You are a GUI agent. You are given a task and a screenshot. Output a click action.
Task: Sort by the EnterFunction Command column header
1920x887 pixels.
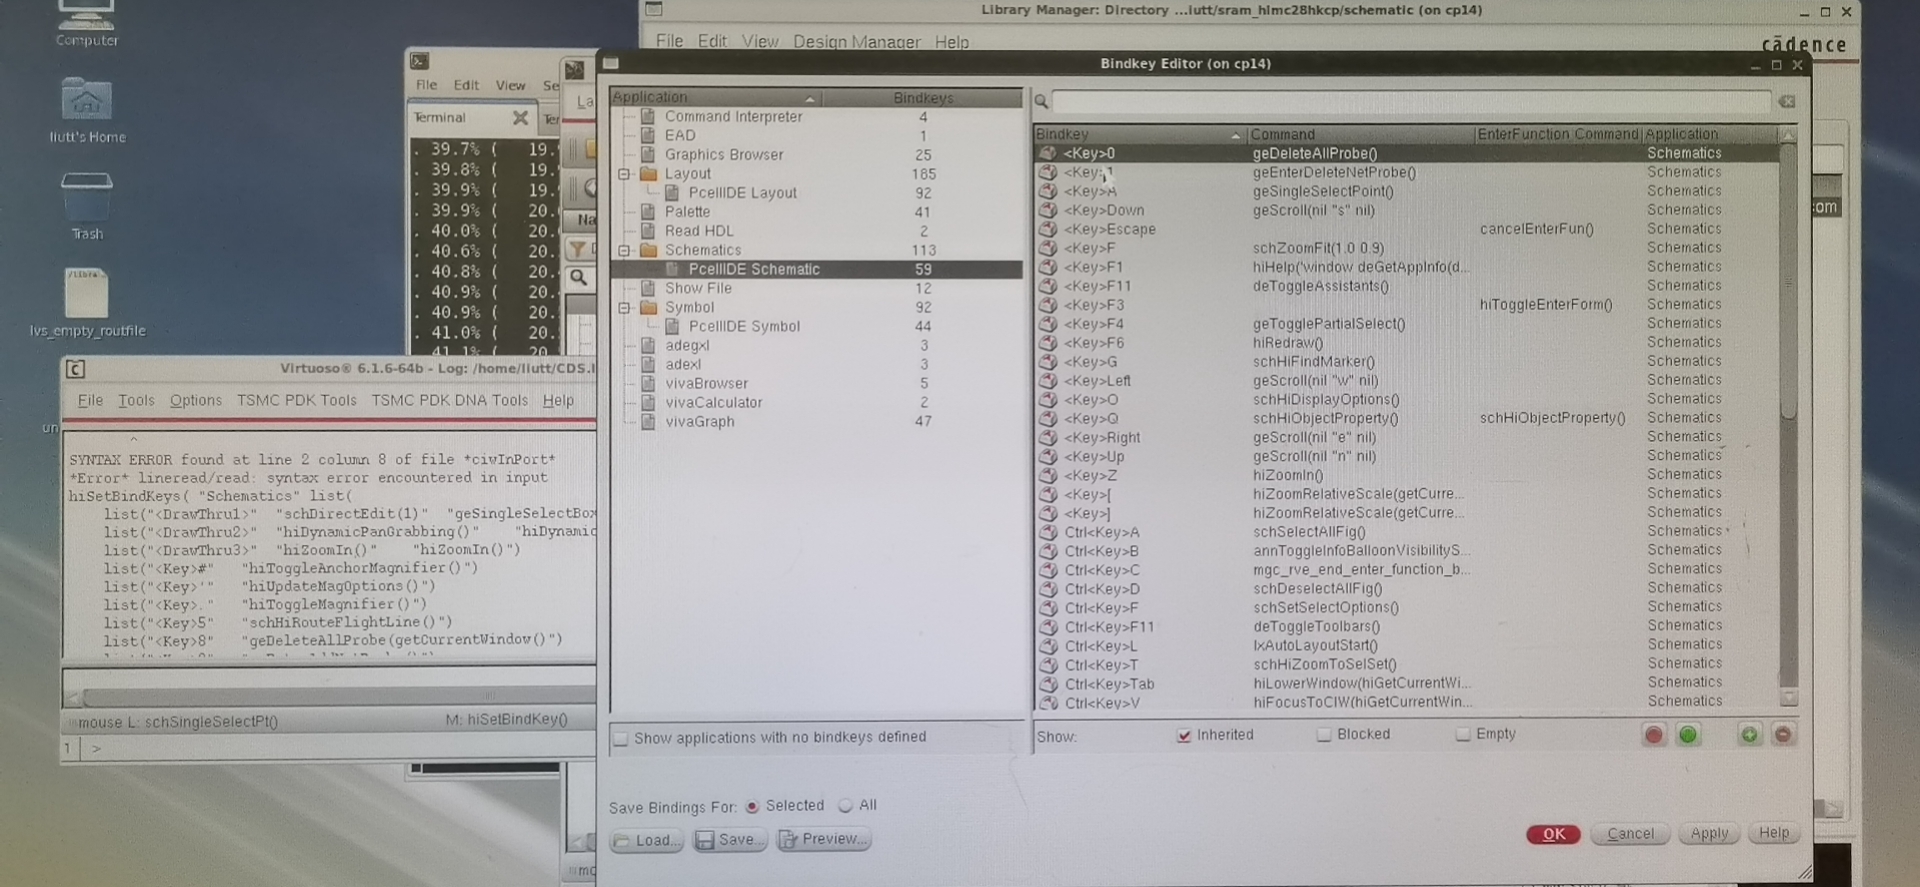coord(1558,134)
